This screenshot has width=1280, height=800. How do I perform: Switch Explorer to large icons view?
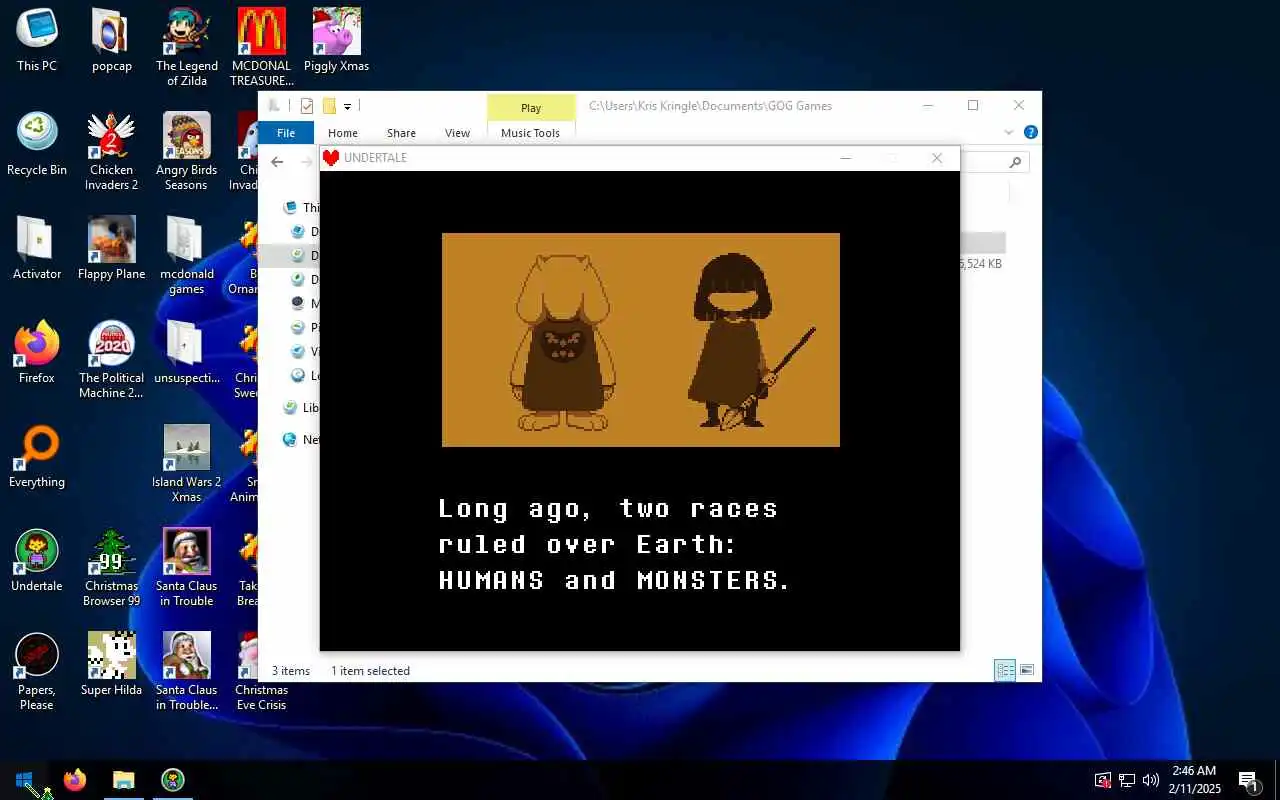[x=1027, y=670]
